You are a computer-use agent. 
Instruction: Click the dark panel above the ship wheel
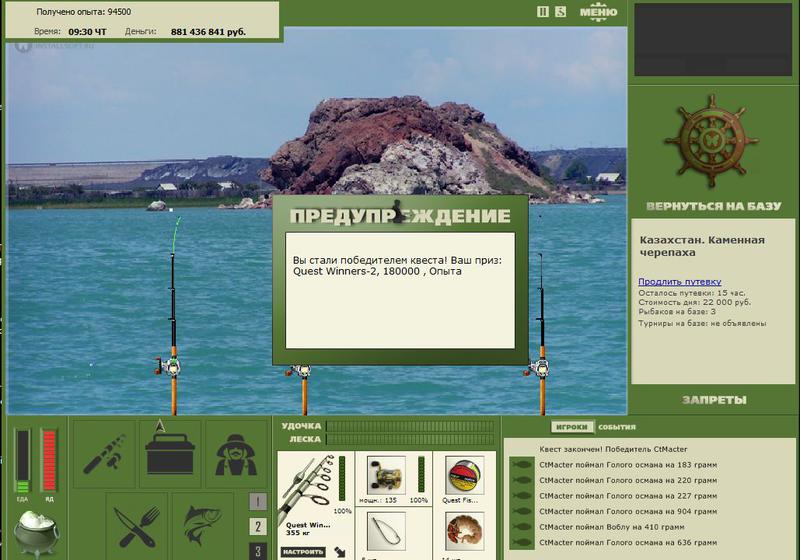point(713,39)
